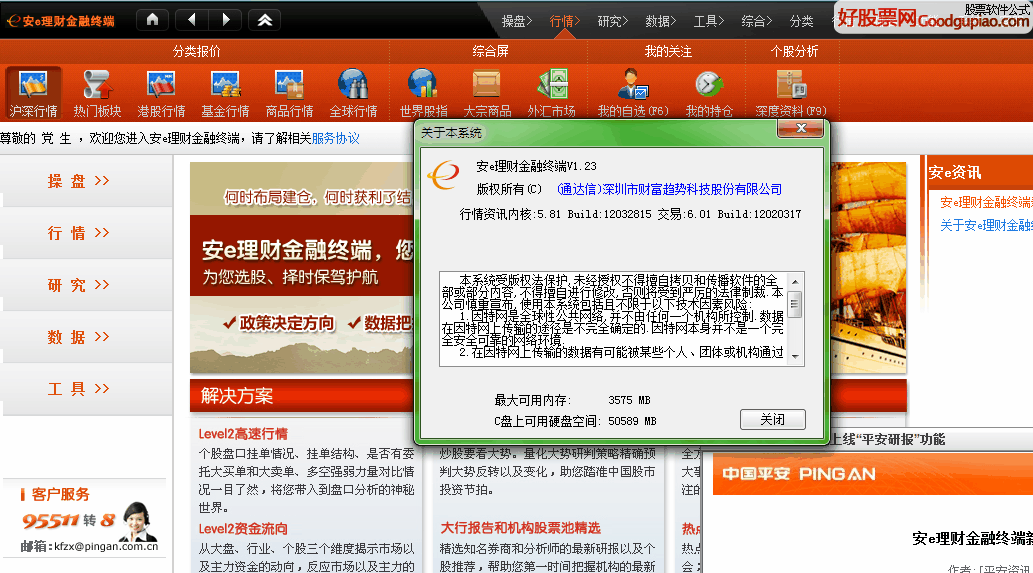
Task: Open 世界股指 toolbar icon
Action: pos(423,93)
